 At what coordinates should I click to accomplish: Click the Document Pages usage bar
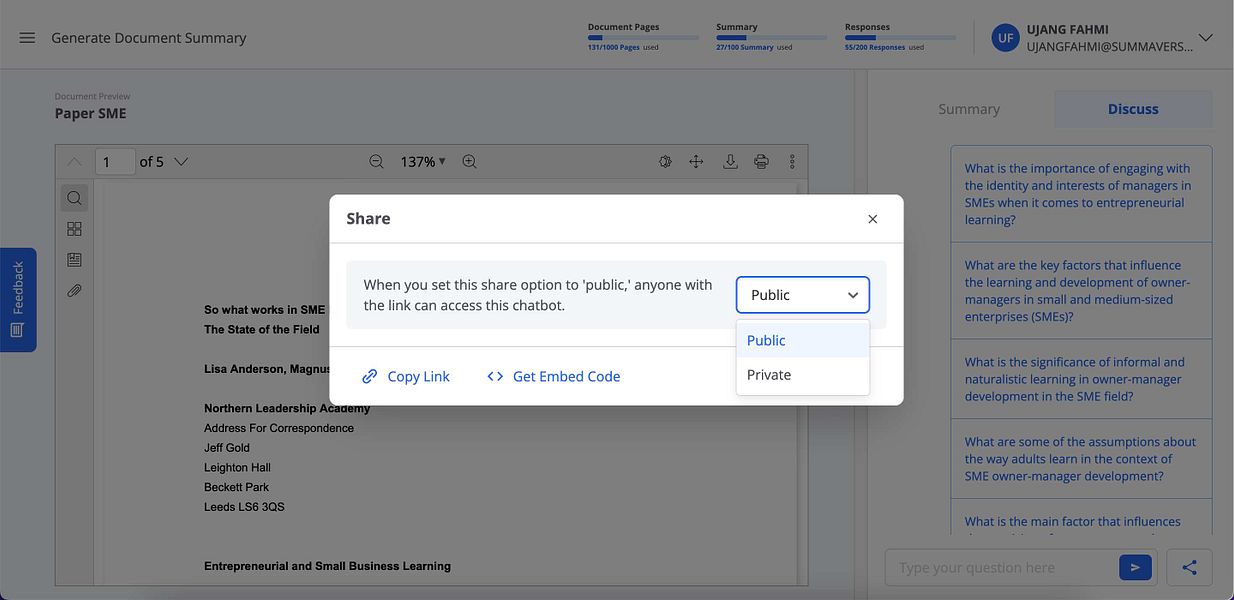coord(643,38)
